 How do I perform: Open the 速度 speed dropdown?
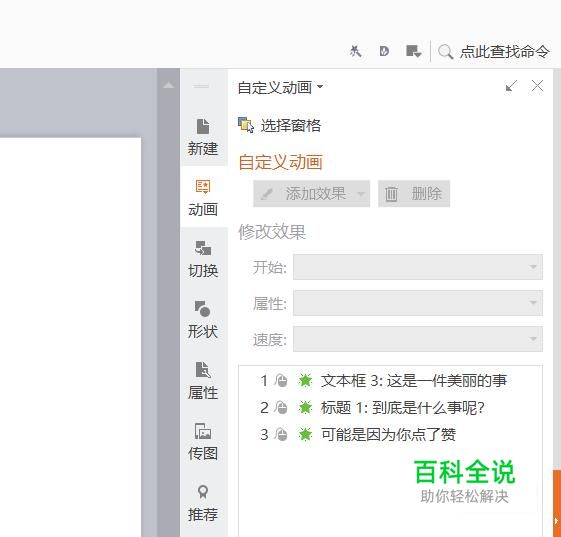[418, 339]
